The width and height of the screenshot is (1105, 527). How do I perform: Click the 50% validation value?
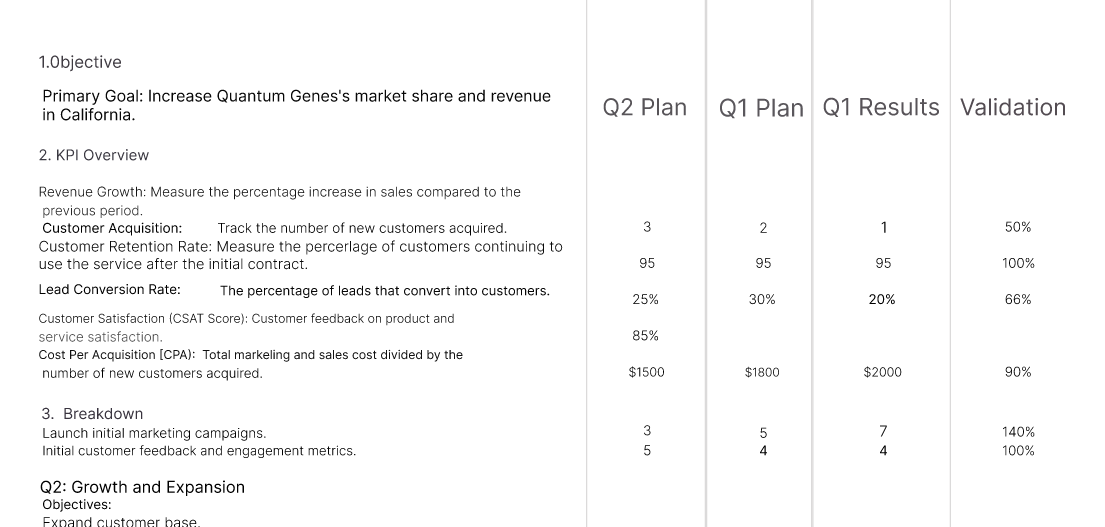[1018, 227]
